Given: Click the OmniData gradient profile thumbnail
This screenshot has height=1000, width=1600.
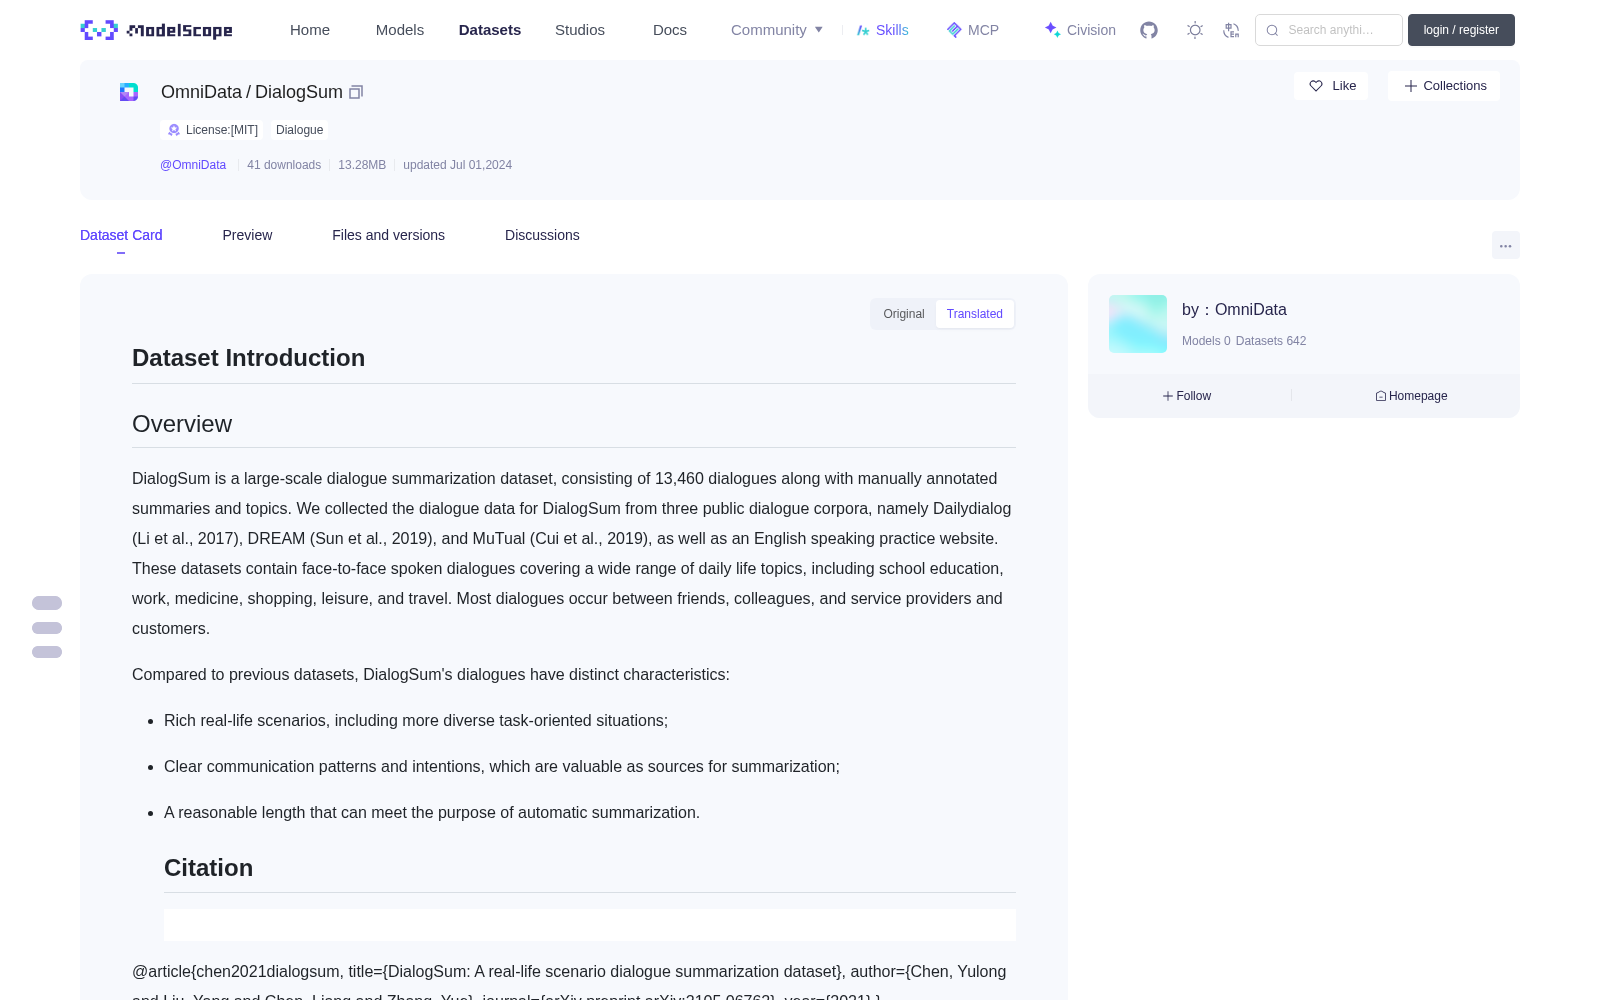Looking at the screenshot, I should point(1138,324).
